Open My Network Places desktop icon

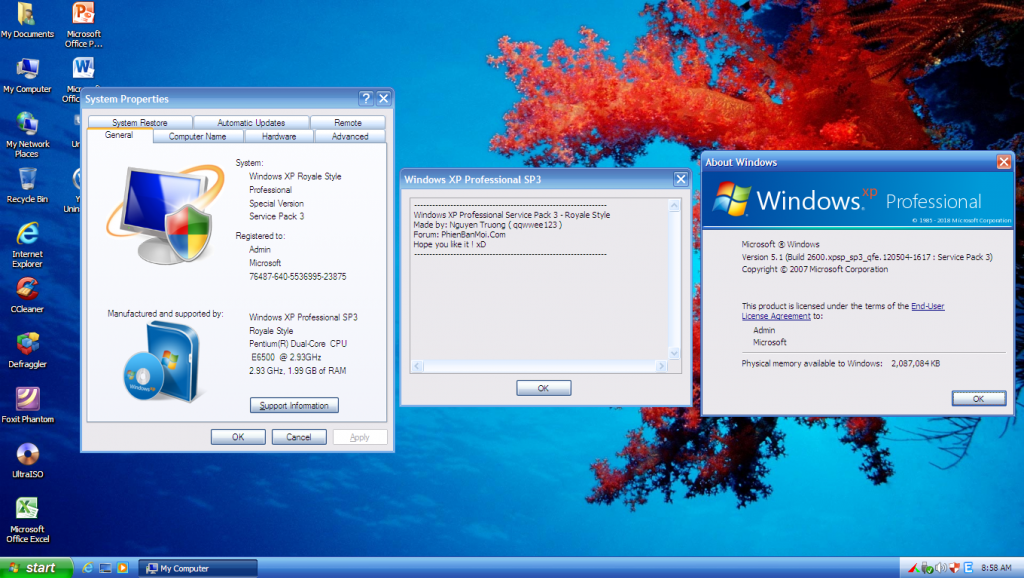click(x=27, y=135)
